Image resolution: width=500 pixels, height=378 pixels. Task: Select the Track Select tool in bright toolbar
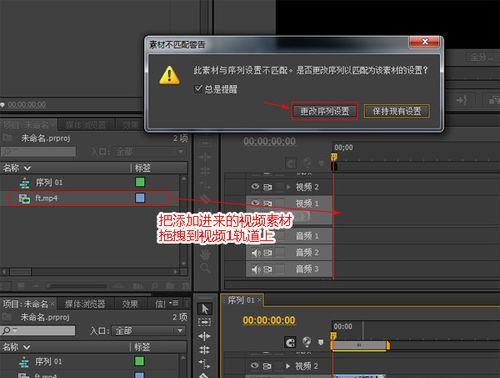204,322
